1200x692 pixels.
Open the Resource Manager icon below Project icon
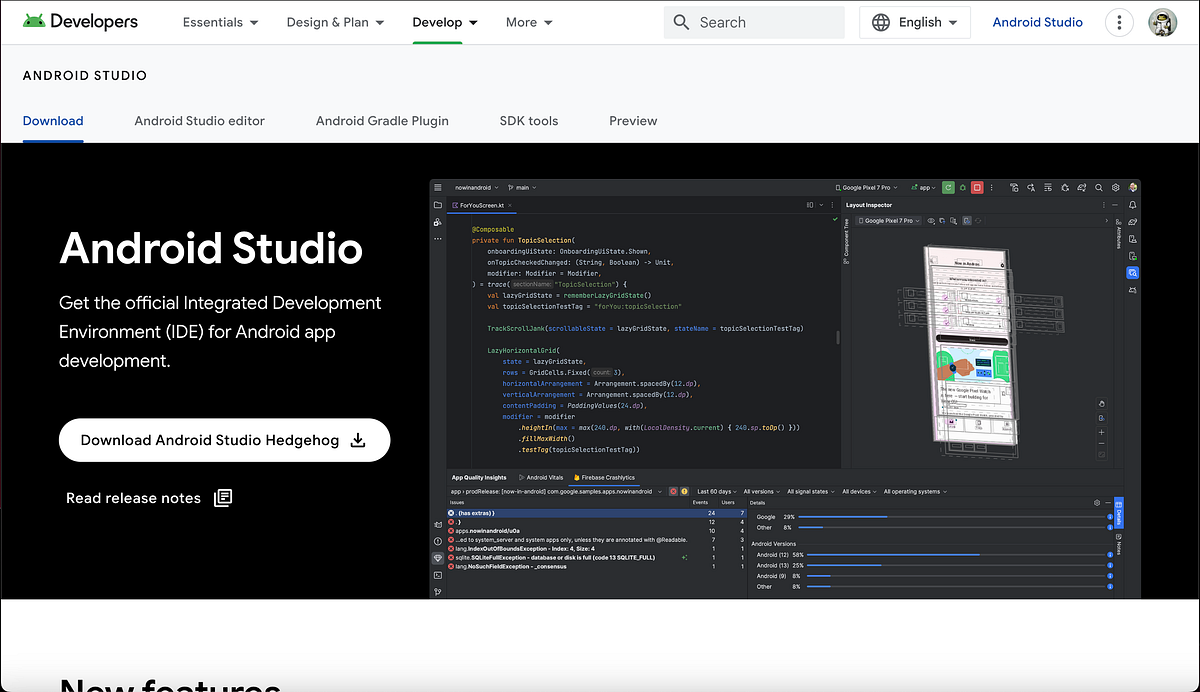(437, 222)
